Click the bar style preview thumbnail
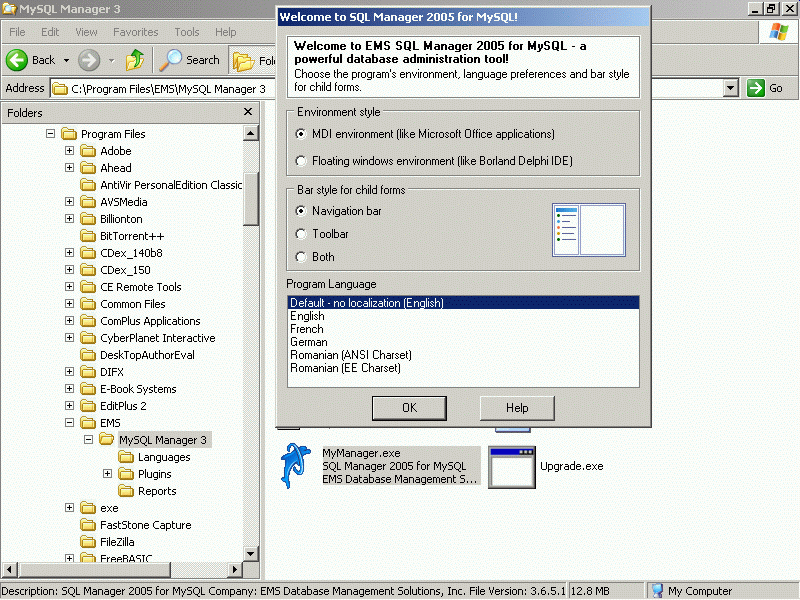Image resolution: width=800 pixels, height=600 pixels. [x=589, y=230]
